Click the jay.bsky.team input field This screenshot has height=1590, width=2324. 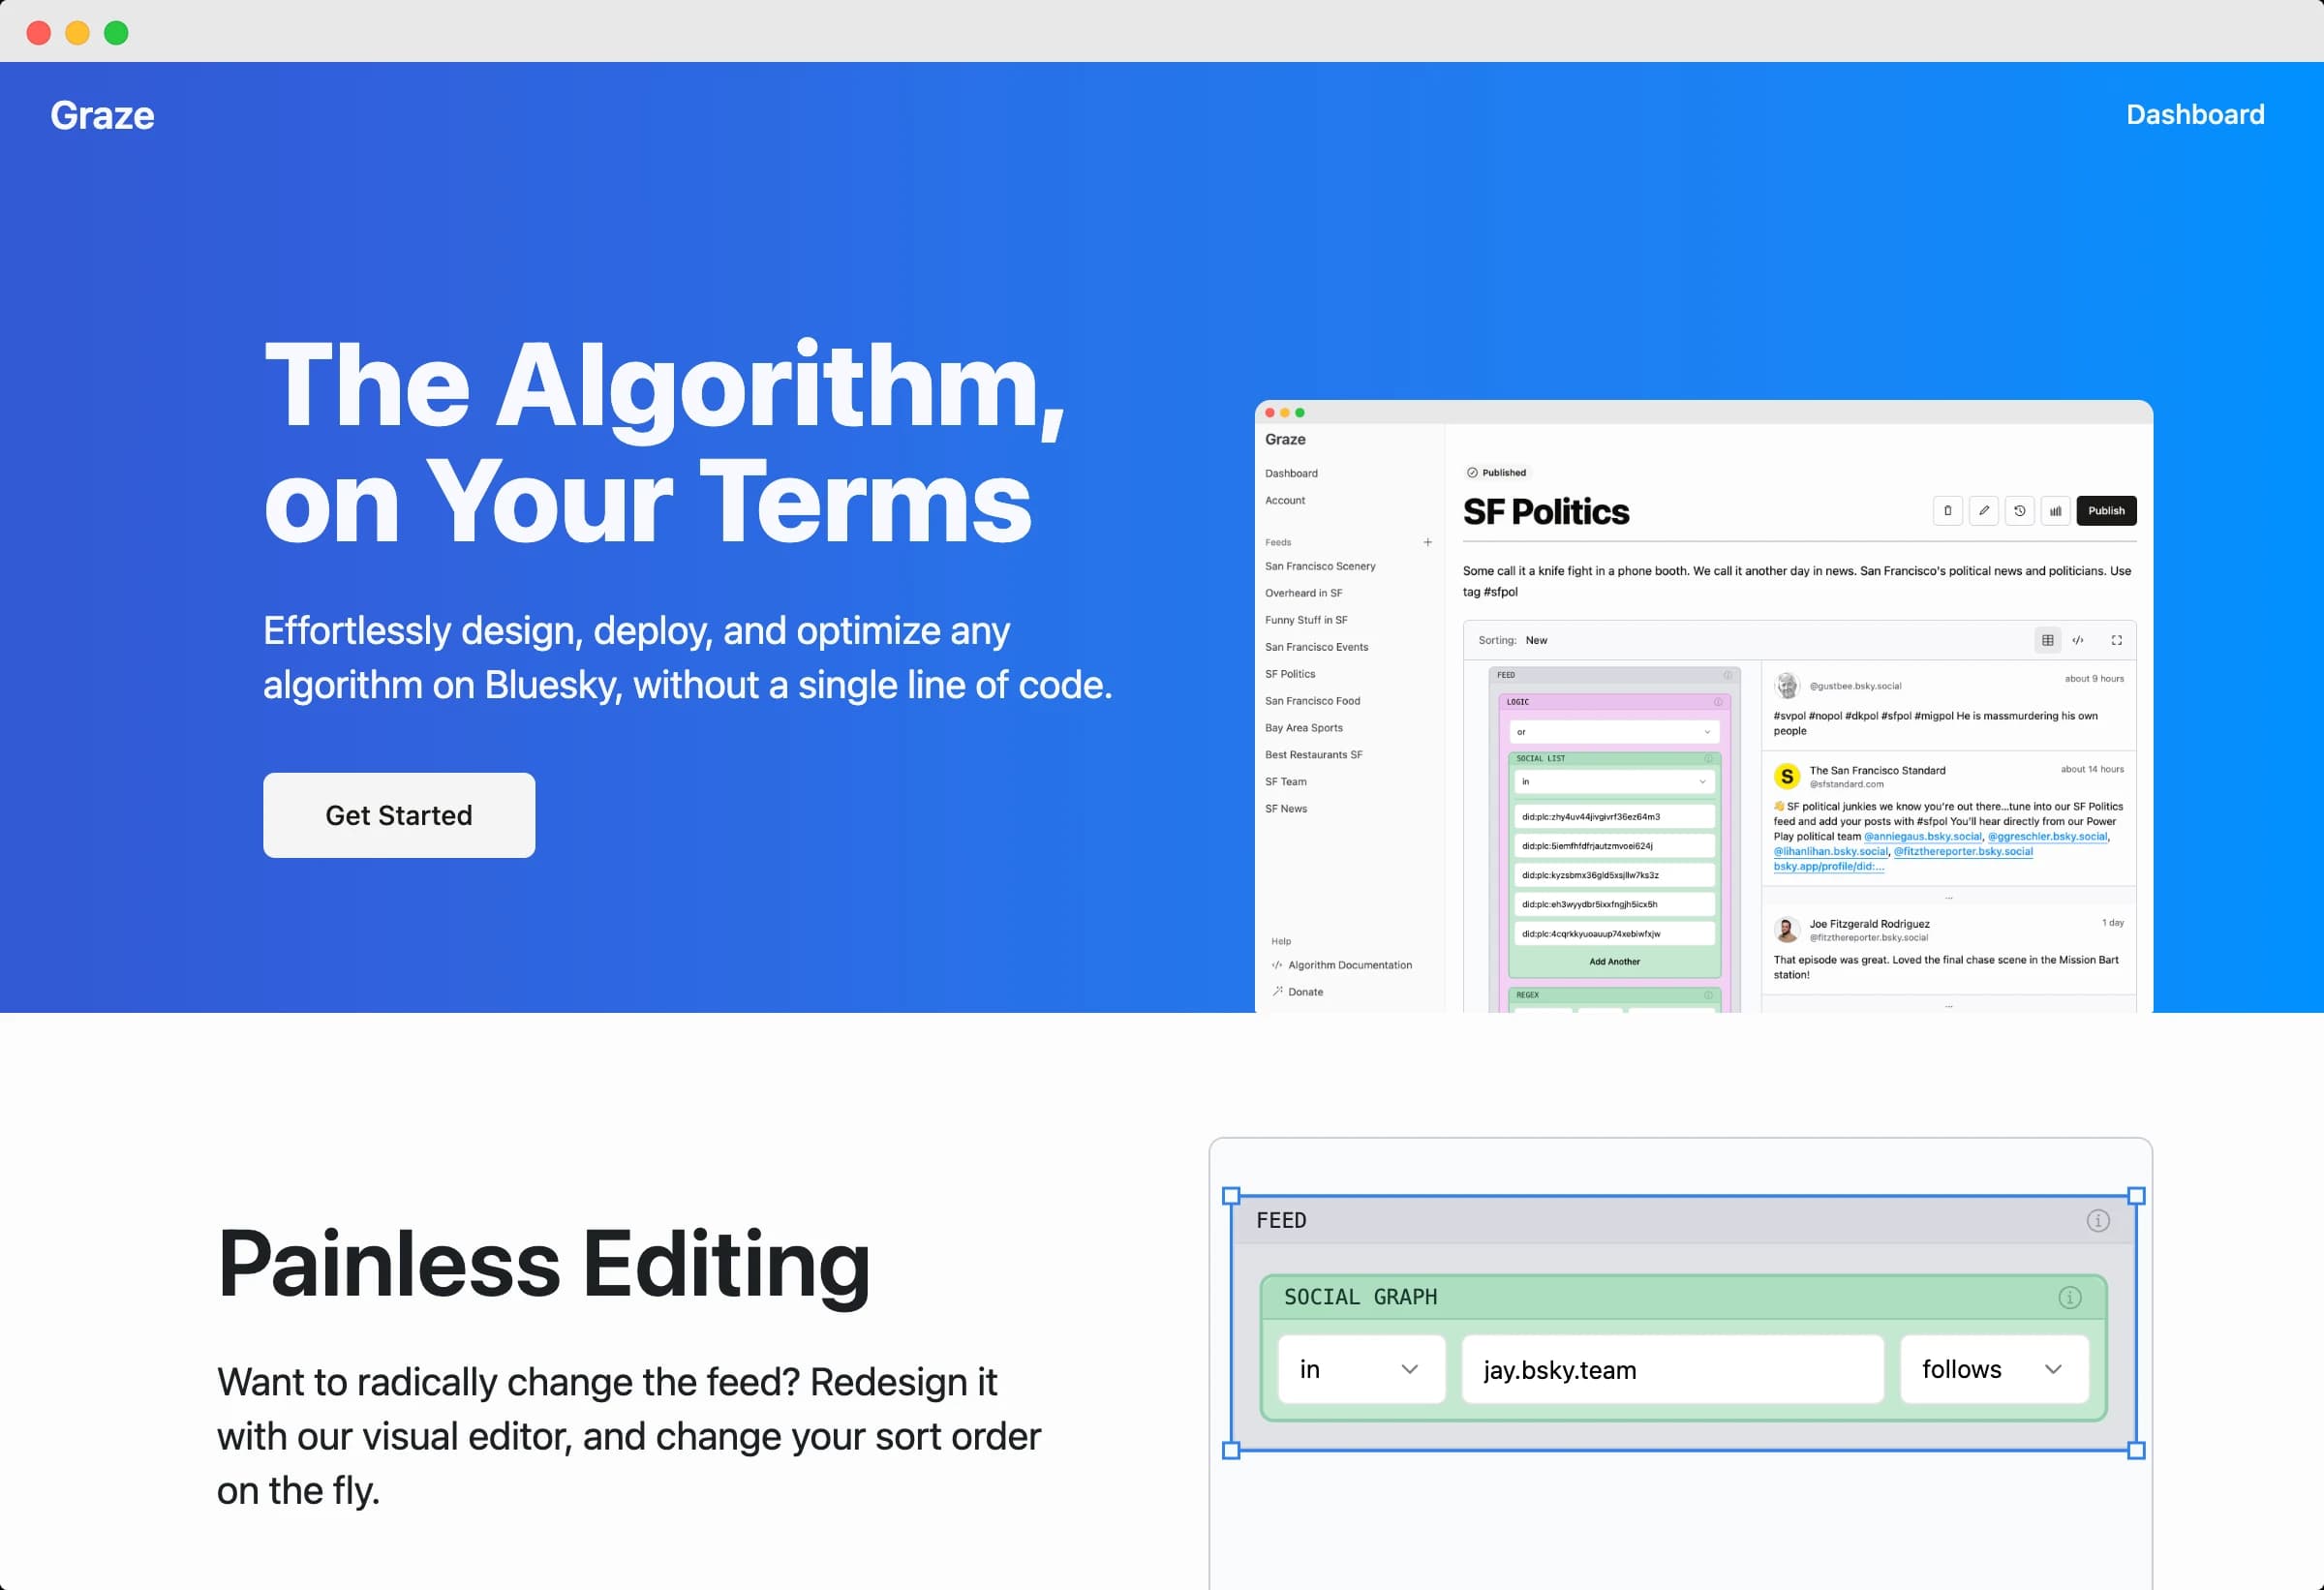1666,1369
